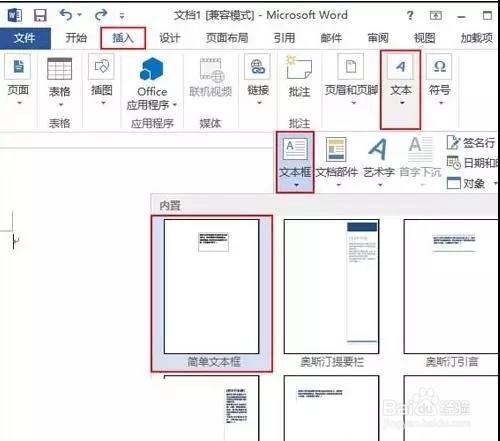Switch to the 开始 tab
Viewport: 500px width, 441px height.
point(76,38)
